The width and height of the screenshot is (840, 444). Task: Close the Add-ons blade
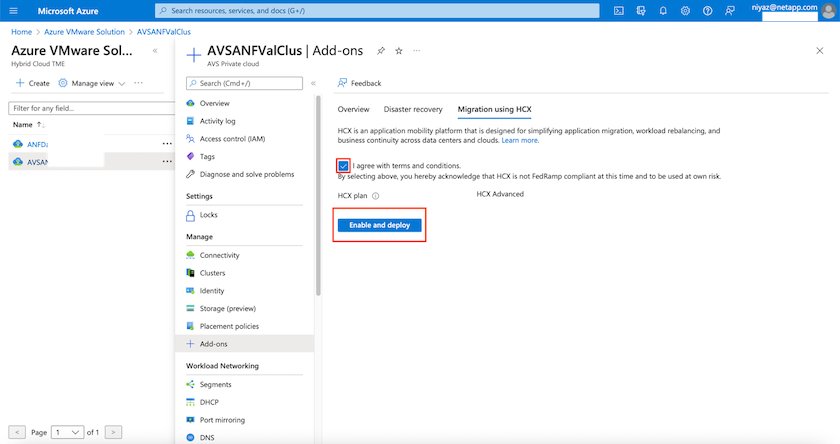820,50
